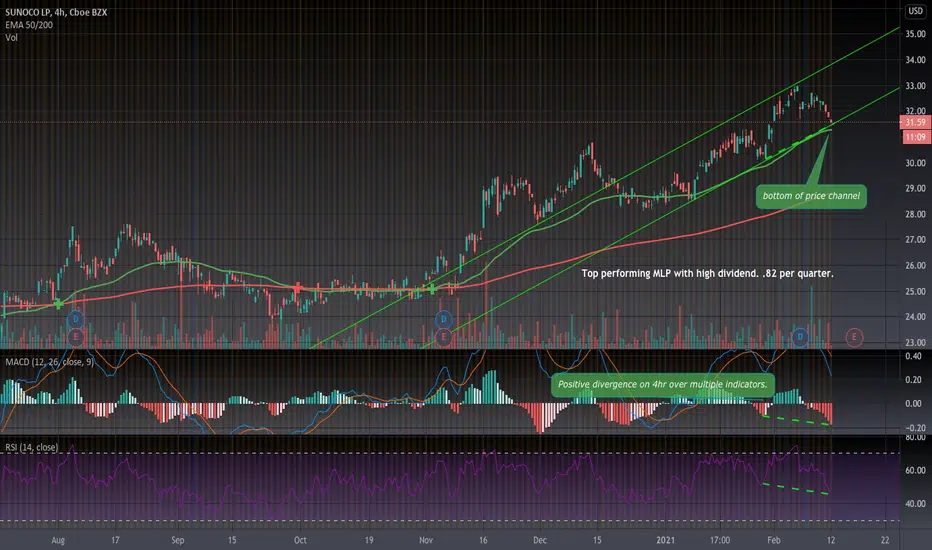Click the 28.00 price axis label
This screenshot has height=550, width=932.
click(915, 214)
